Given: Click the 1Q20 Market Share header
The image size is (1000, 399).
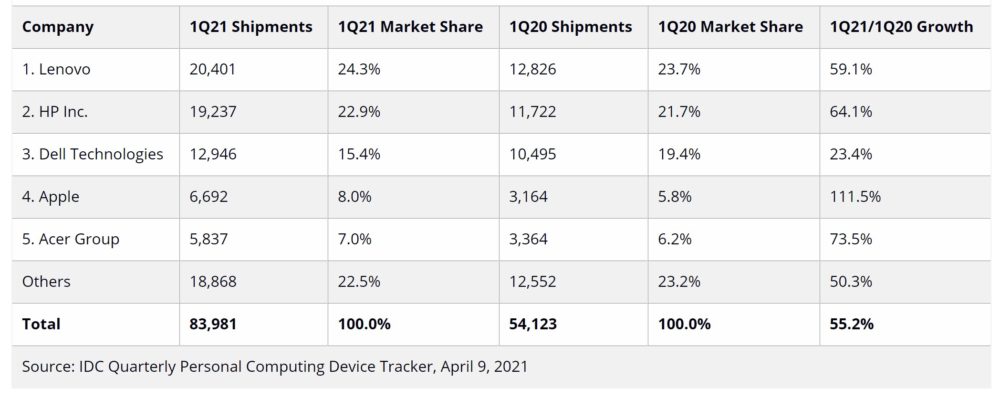Looking at the screenshot, I should tap(731, 27).
